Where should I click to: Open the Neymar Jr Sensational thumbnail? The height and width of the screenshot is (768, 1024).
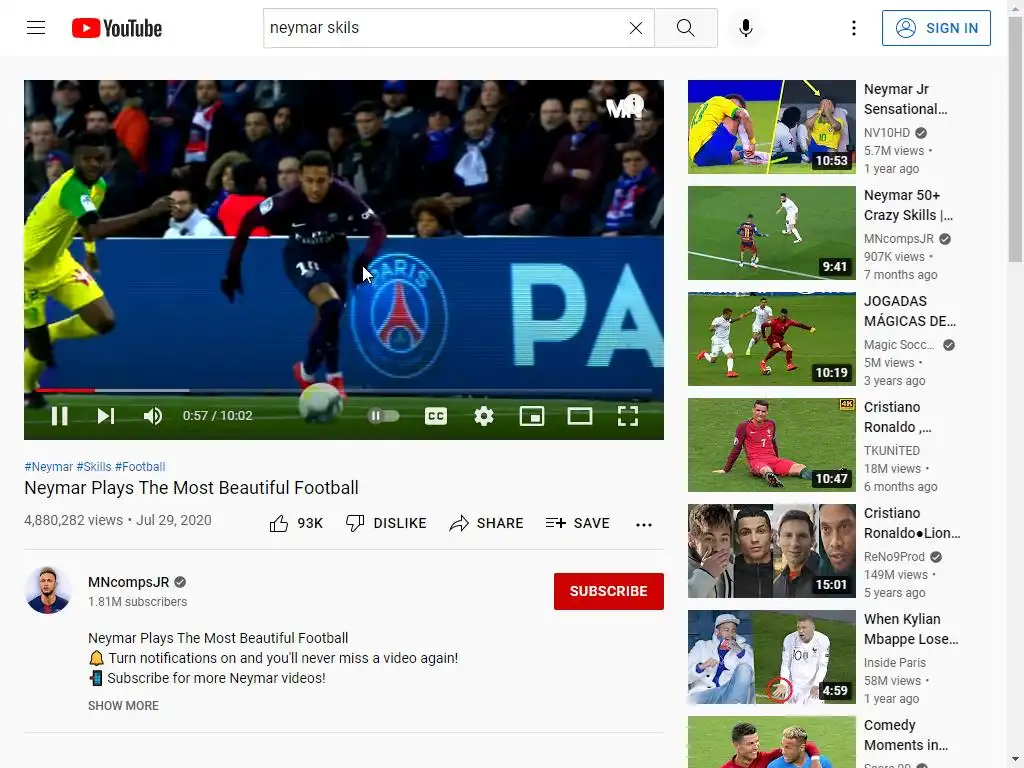point(772,127)
